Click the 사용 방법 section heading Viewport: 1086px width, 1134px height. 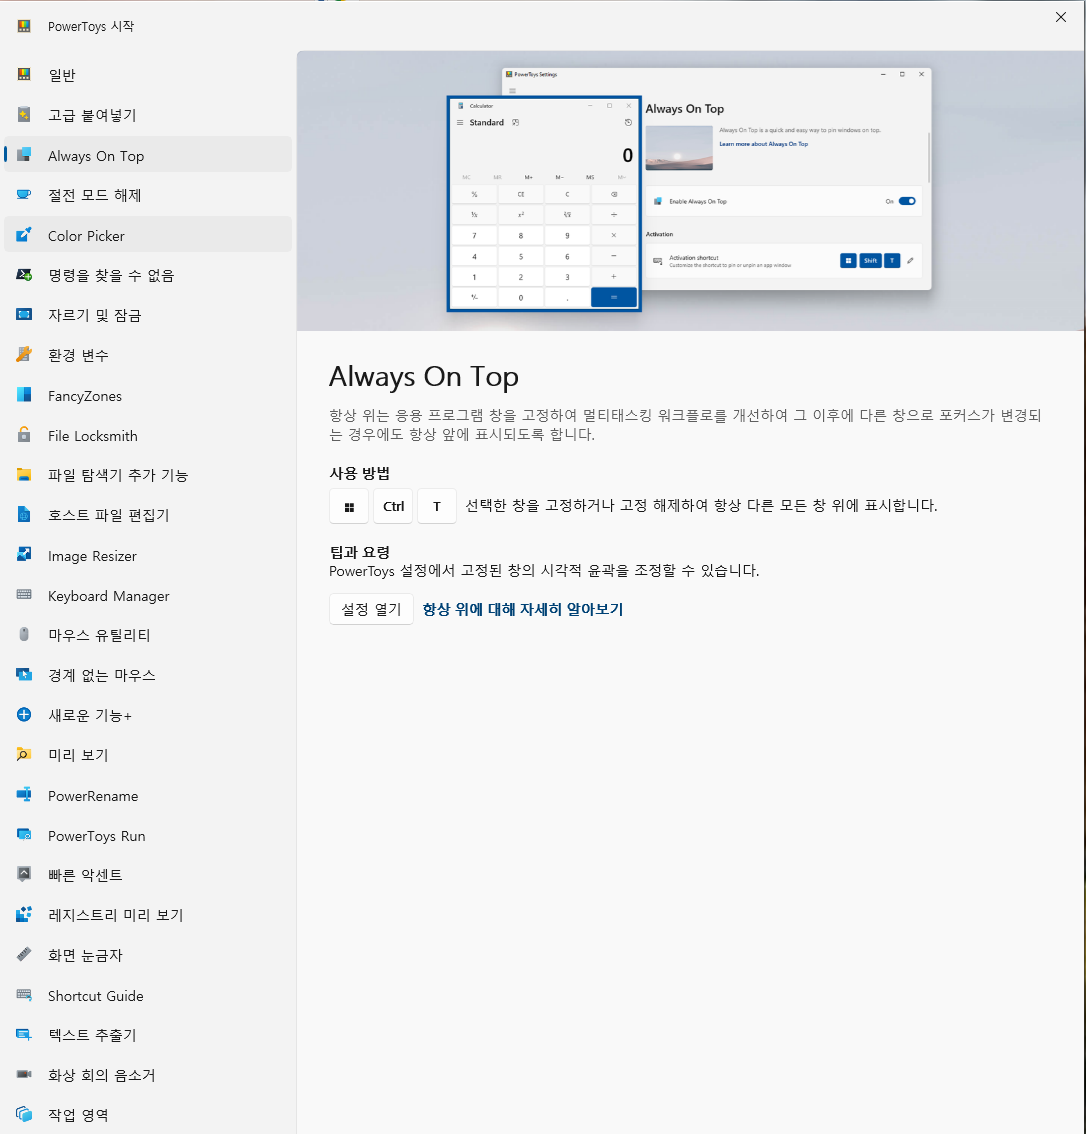click(x=359, y=473)
